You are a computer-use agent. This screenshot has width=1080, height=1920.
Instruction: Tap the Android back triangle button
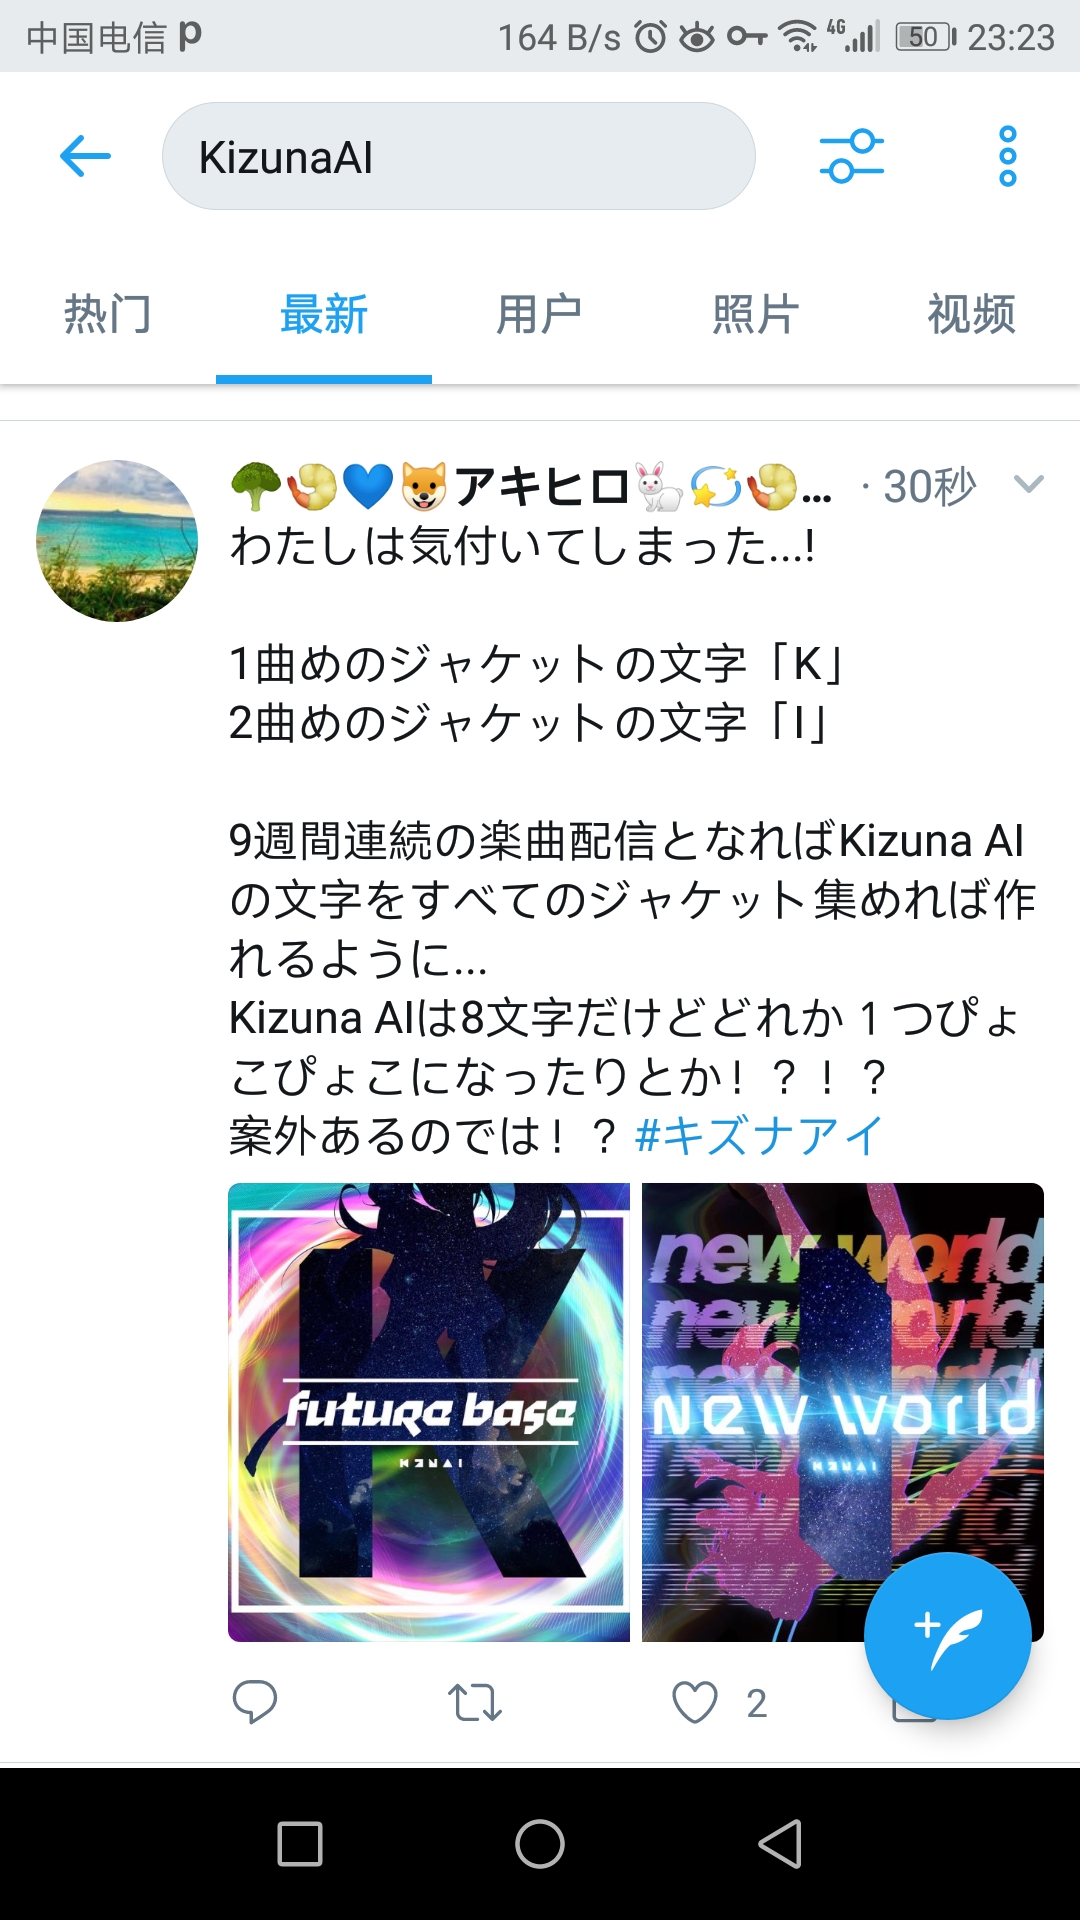click(780, 1843)
